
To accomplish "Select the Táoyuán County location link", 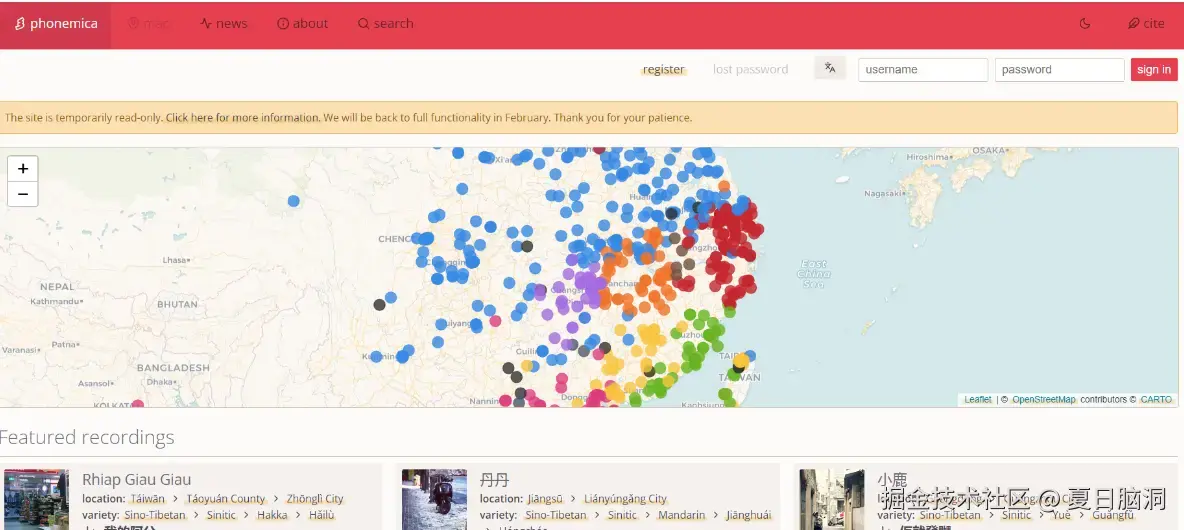I will (x=226, y=499).
